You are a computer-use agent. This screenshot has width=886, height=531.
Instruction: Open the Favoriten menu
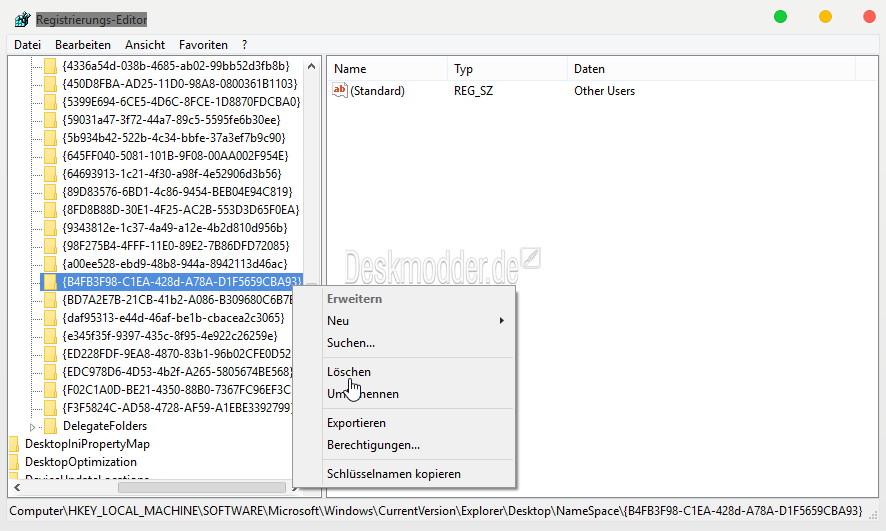click(203, 45)
